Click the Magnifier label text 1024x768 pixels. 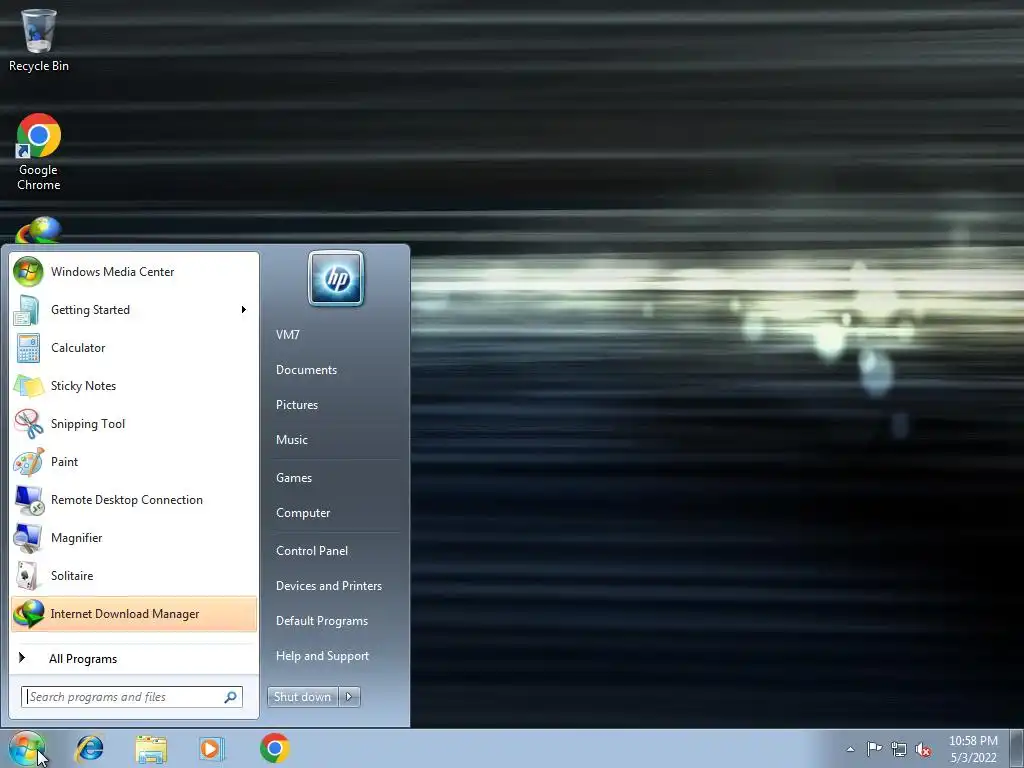pyautogui.click(x=76, y=538)
